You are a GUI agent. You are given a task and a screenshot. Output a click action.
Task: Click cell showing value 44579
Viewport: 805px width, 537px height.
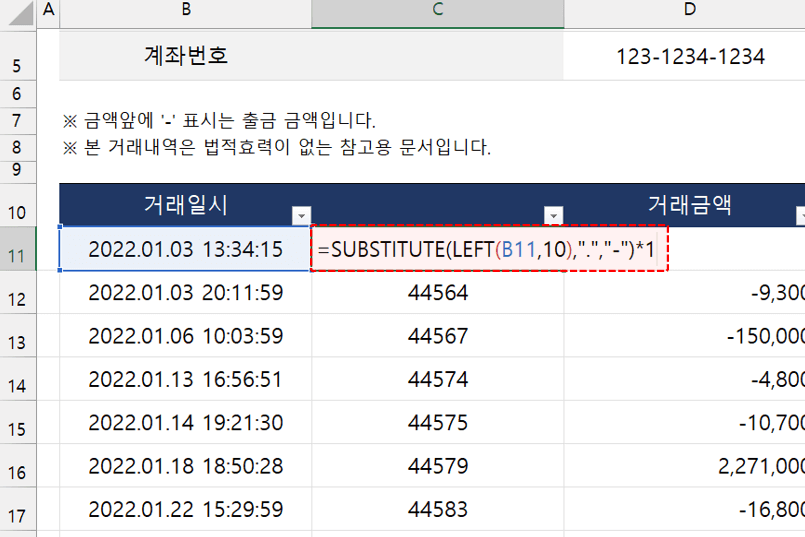tap(437, 466)
